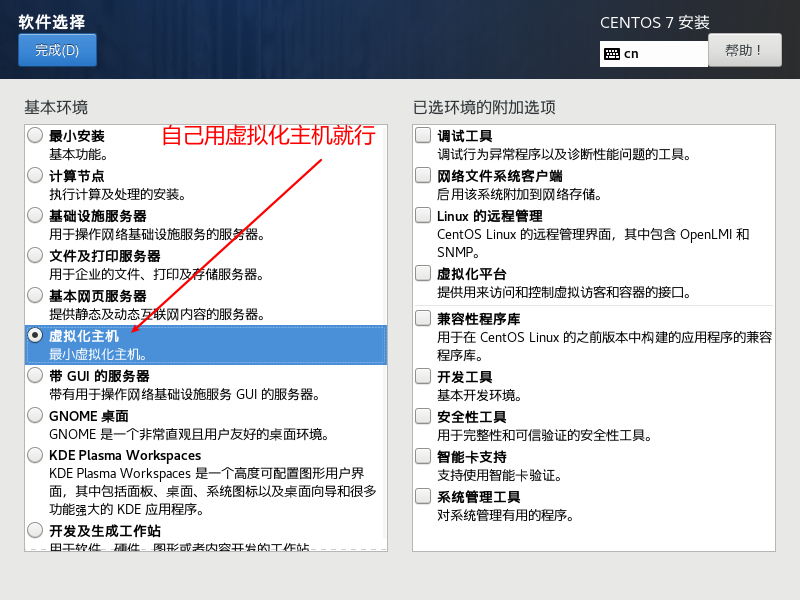Image resolution: width=800 pixels, height=600 pixels.
Task: Select the 虚拟化主机 radio button
Action: (x=35, y=335)
